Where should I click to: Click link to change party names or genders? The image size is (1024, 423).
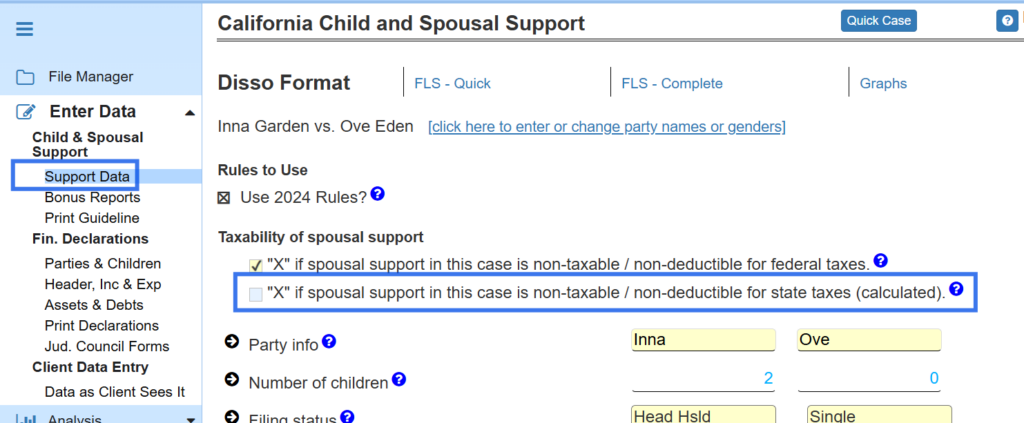point(606,127)
